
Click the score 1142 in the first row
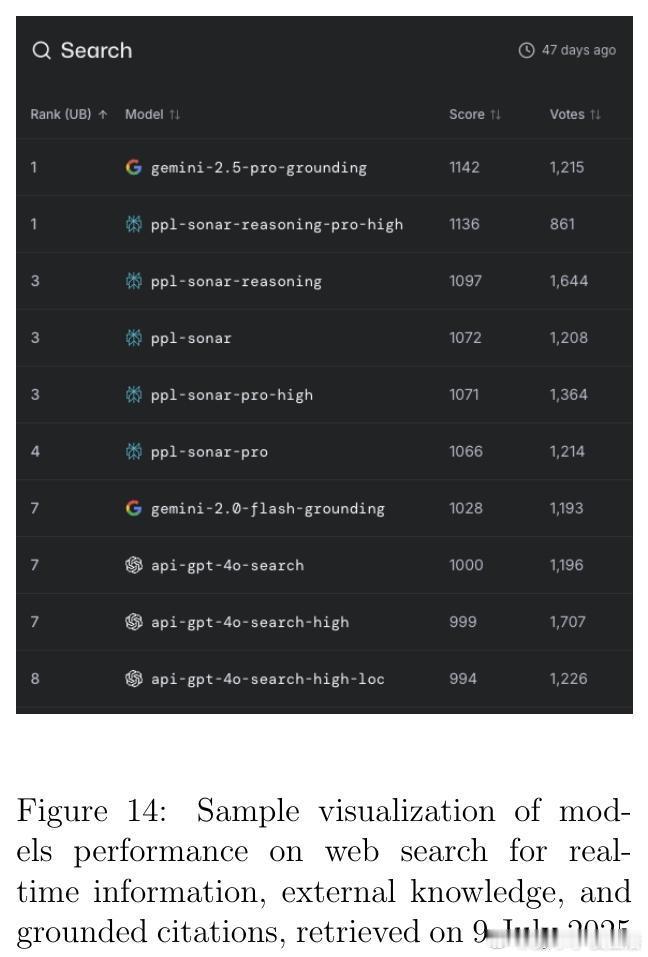coord(464,167)
